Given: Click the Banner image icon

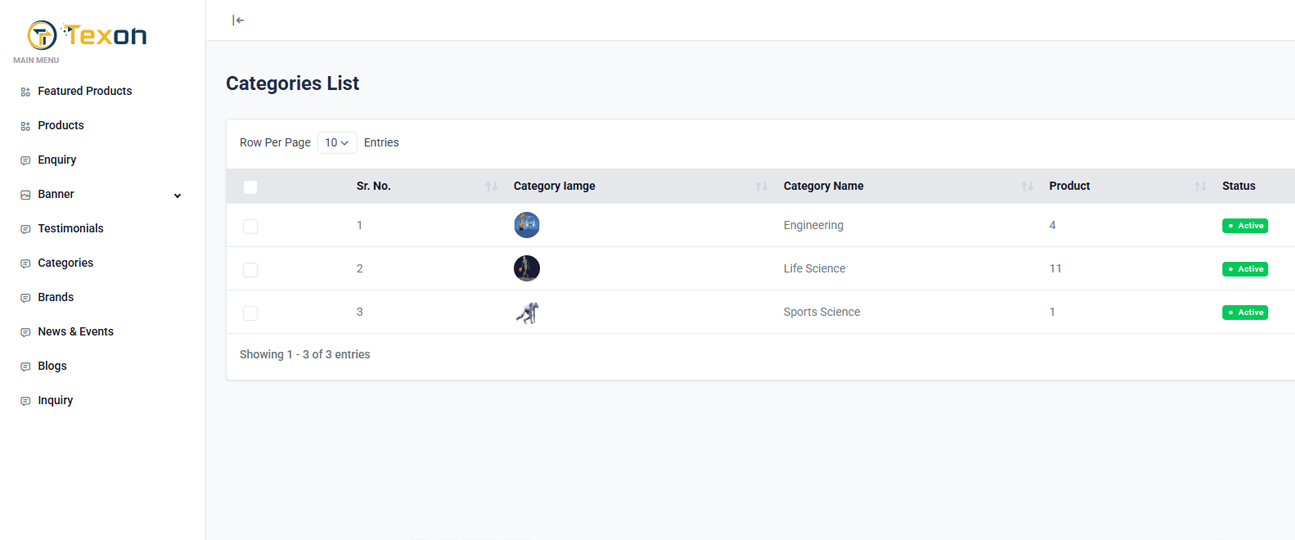Looking at the screenshot, I should [25, 195].
